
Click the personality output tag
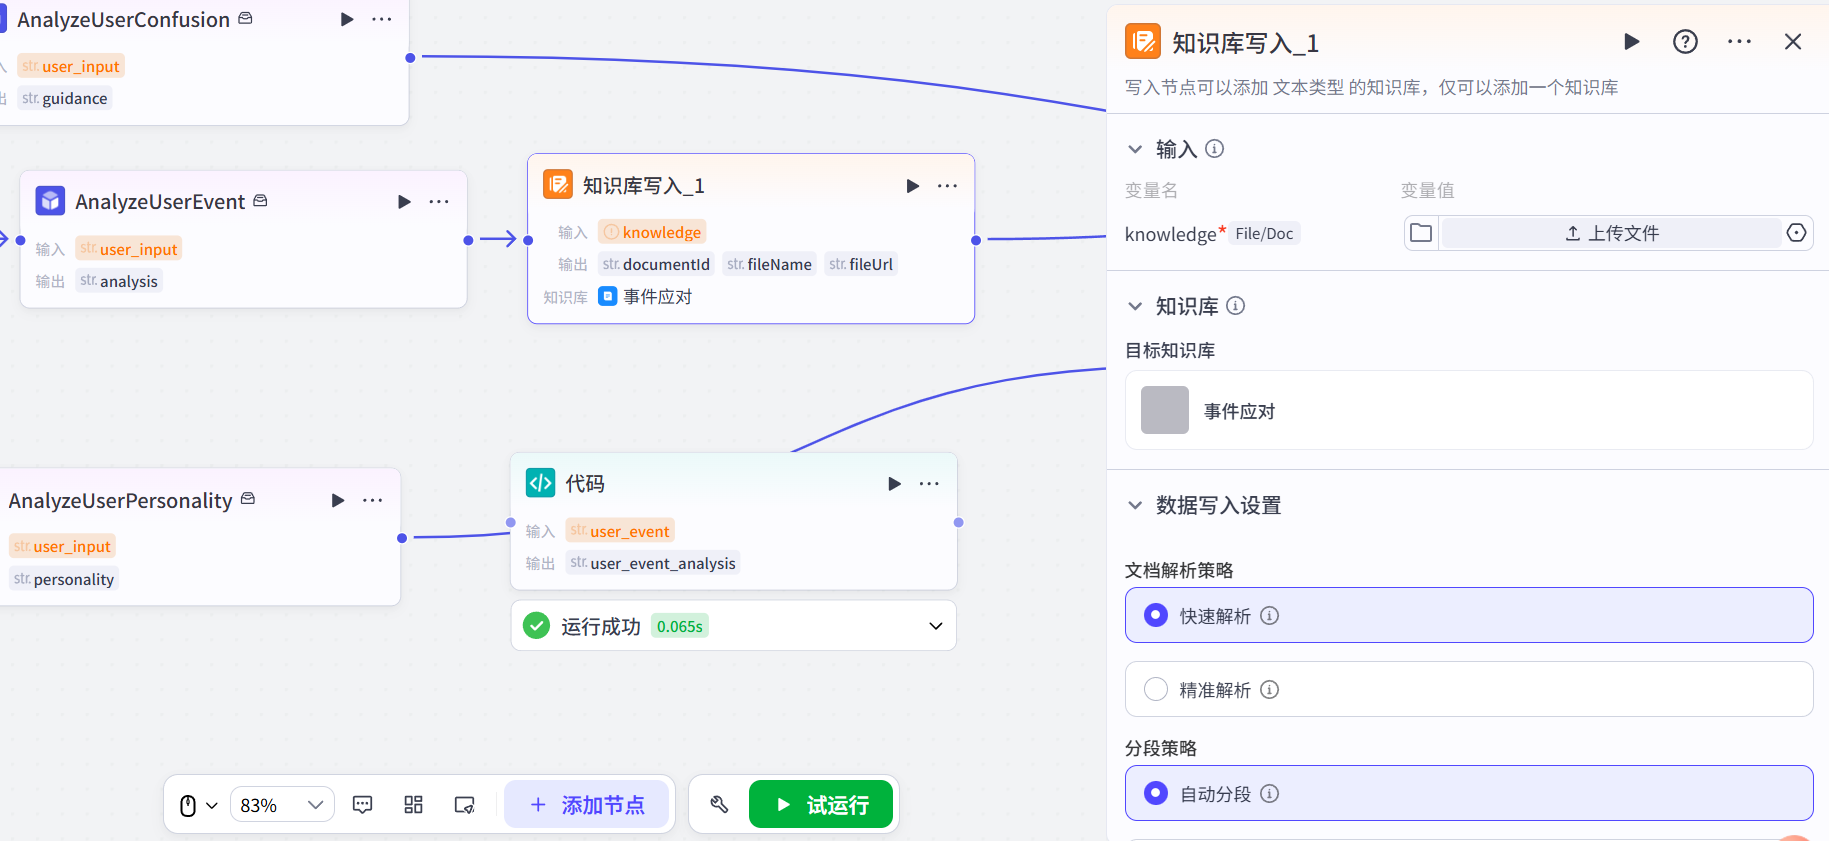point(64,579)
